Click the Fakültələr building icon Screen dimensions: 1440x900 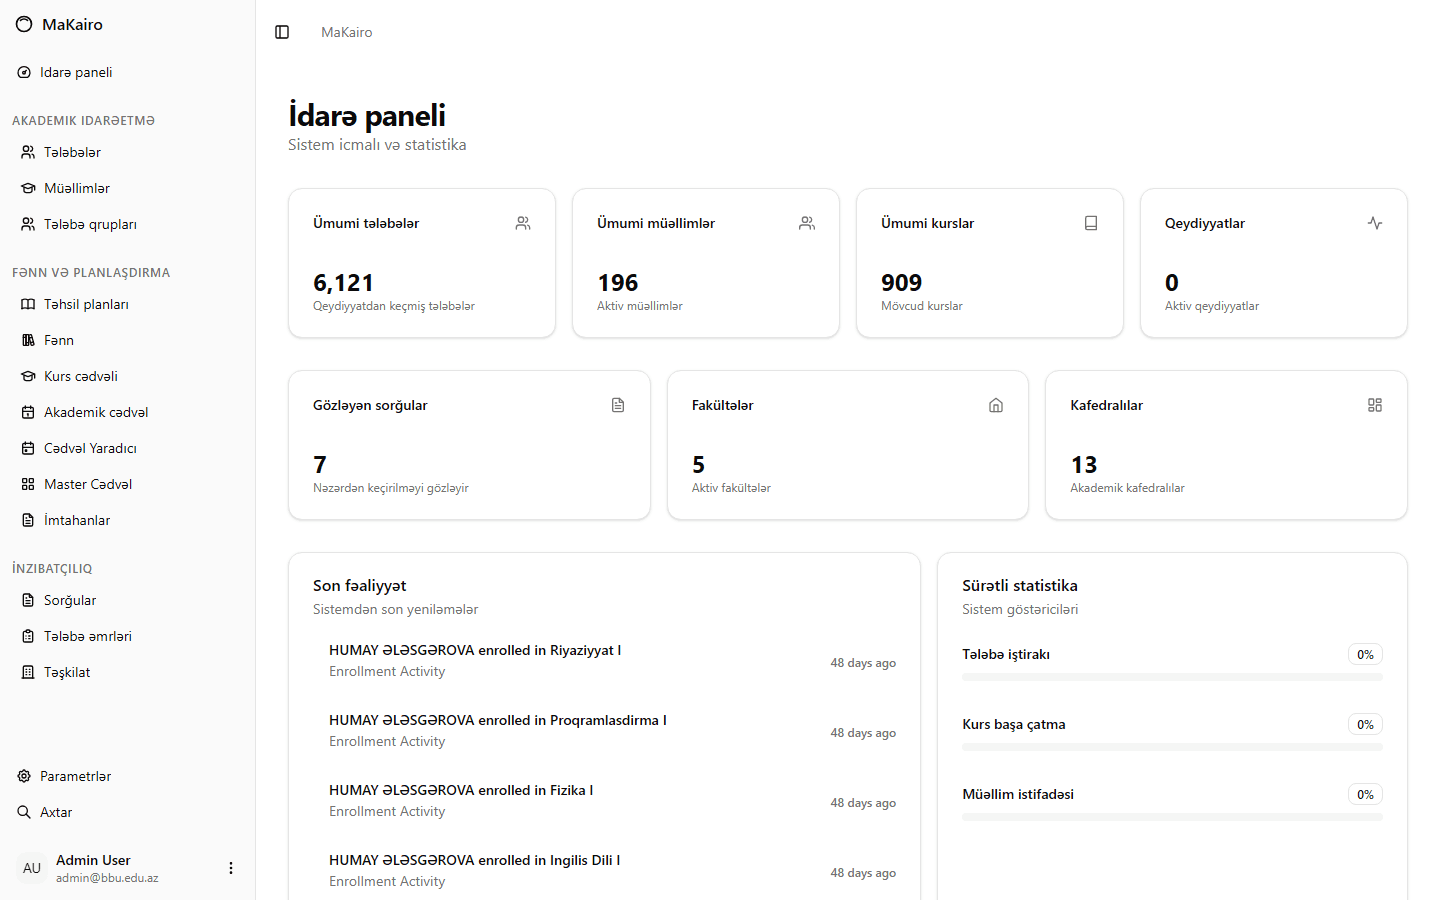coord(996,405)
